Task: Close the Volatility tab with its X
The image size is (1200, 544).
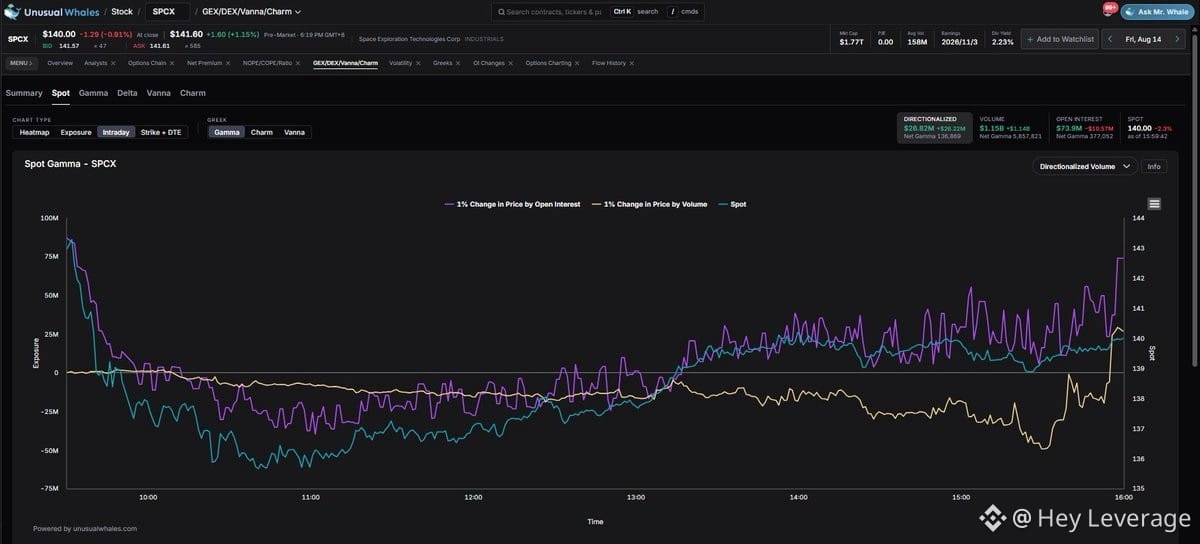Action: 419,63
